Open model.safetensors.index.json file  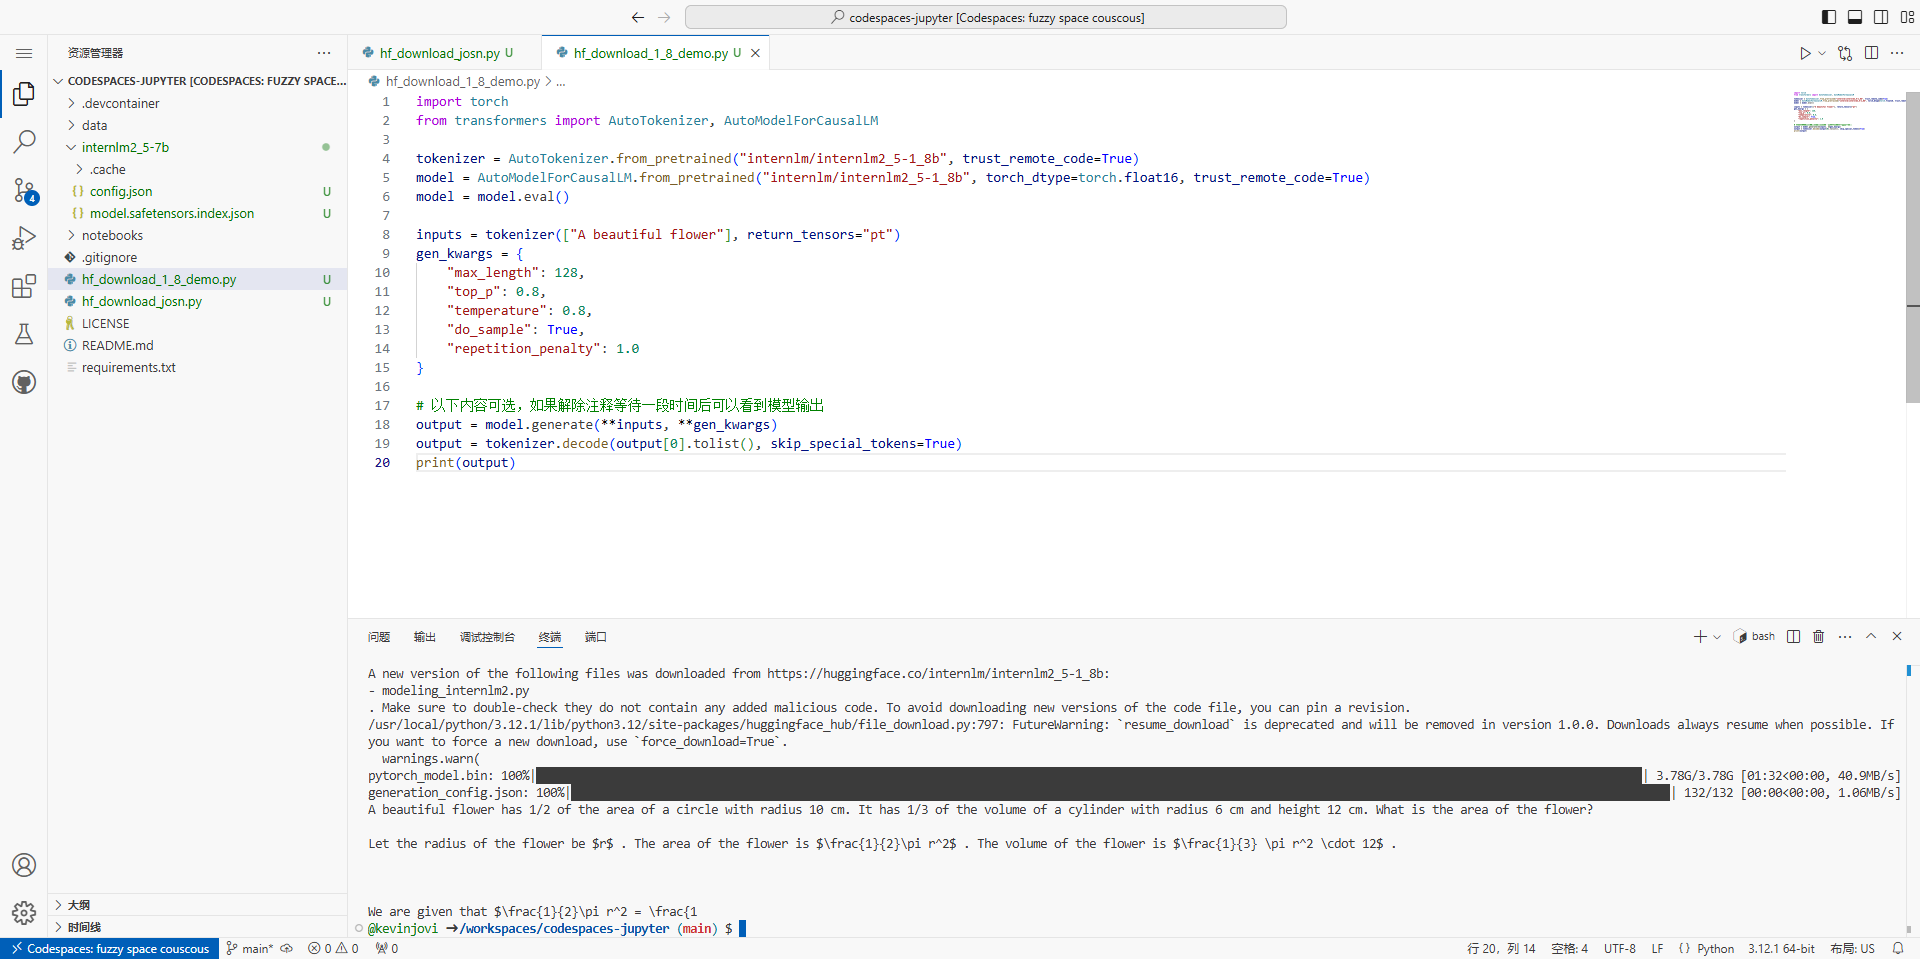198,213
